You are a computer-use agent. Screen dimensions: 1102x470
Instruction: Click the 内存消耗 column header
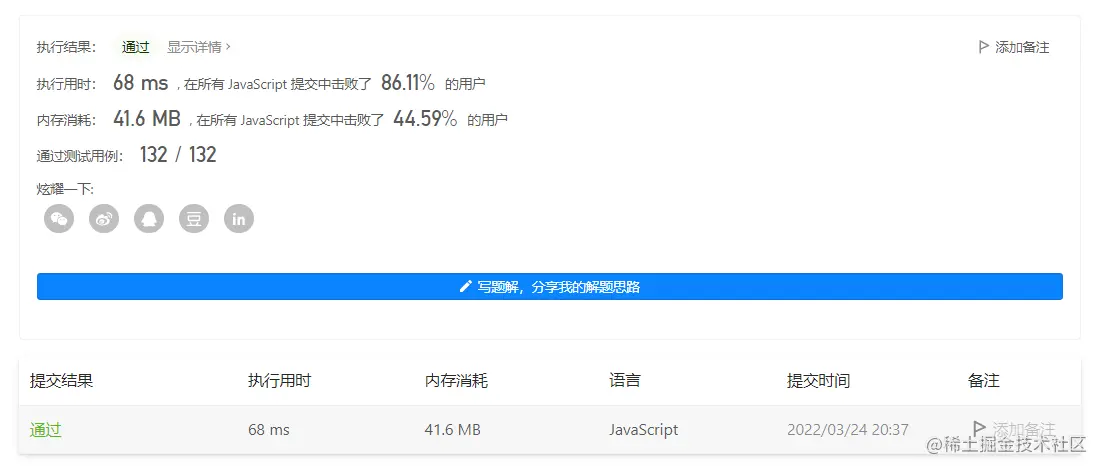tap(456, 381)
